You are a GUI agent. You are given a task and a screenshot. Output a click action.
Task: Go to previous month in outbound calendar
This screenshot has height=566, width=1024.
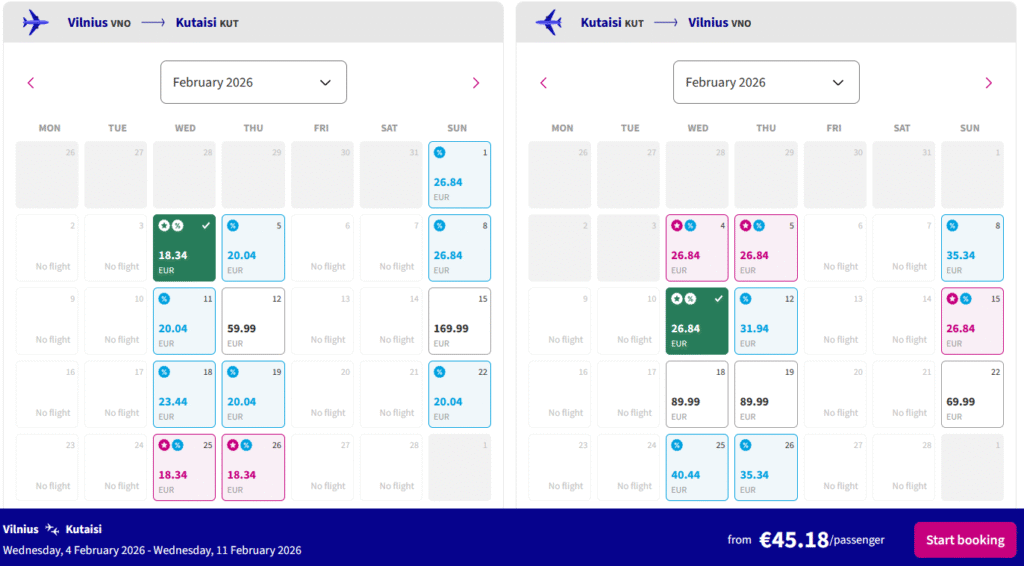tap(31, 83)
